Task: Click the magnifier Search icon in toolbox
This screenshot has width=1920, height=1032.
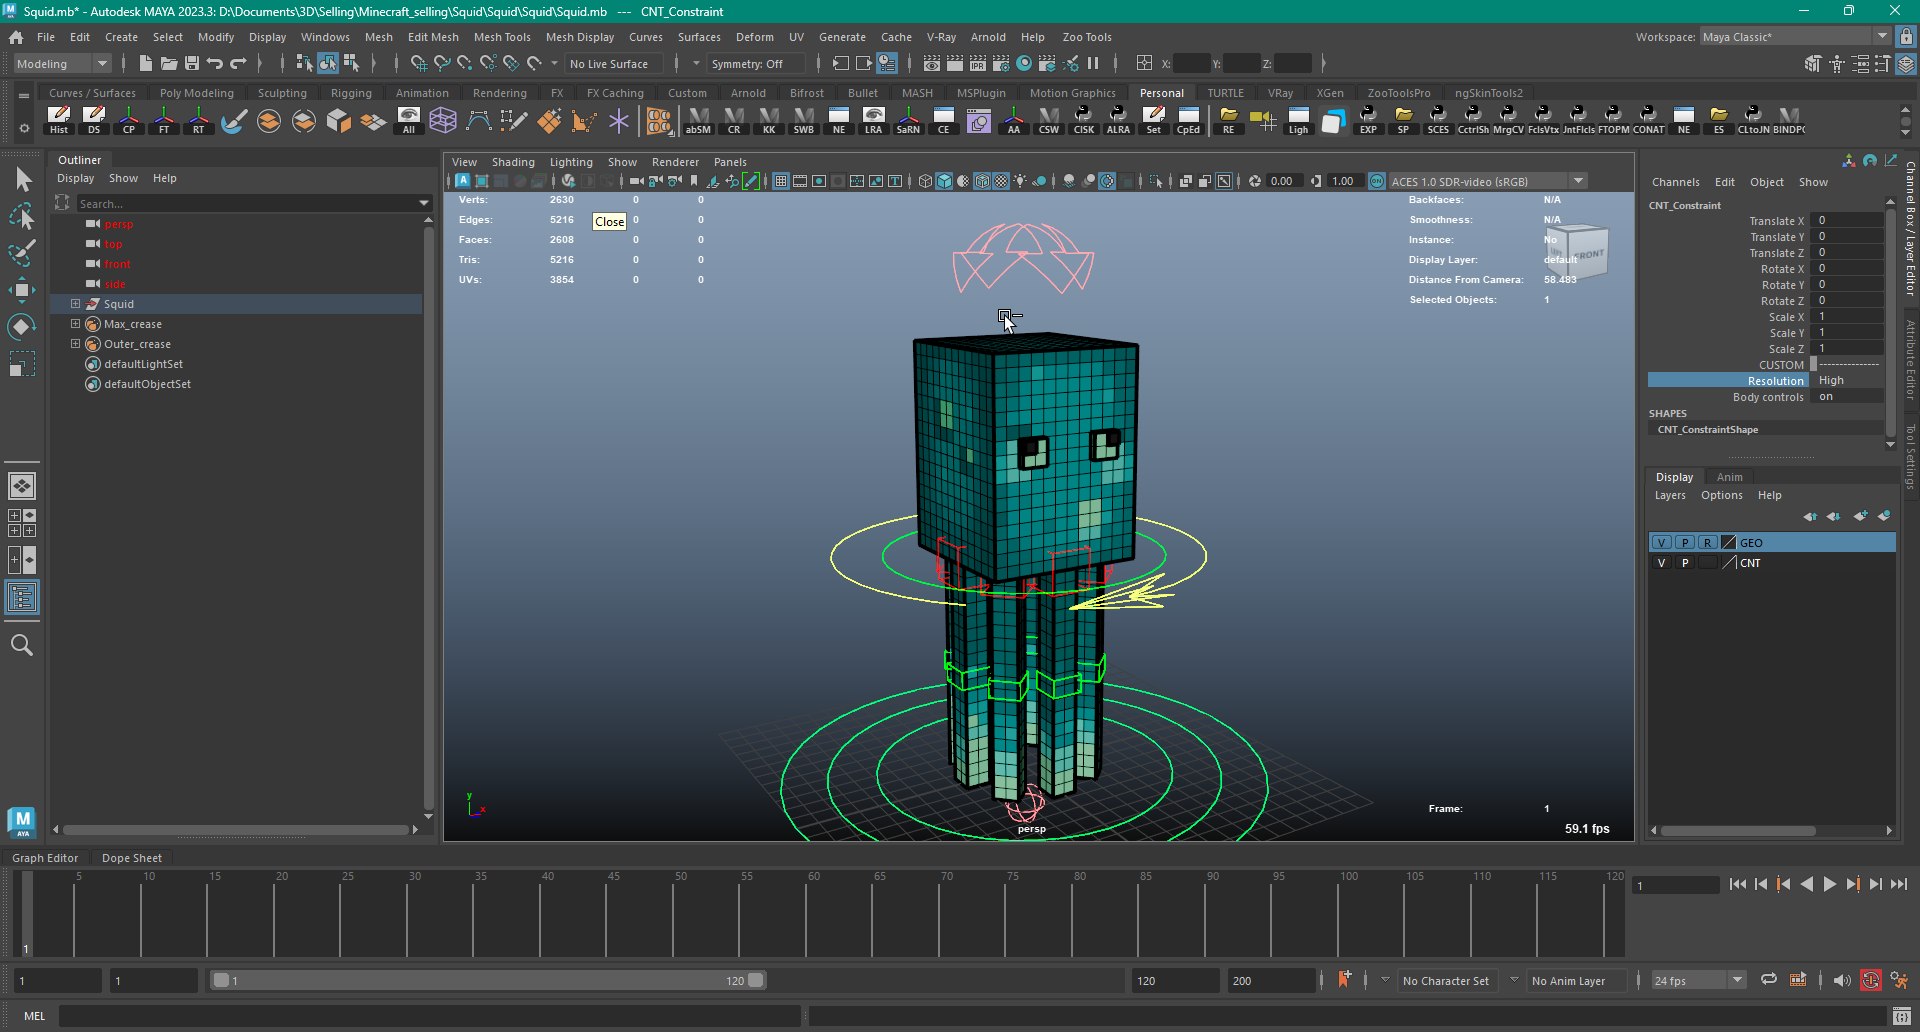Action: [22, 645]
